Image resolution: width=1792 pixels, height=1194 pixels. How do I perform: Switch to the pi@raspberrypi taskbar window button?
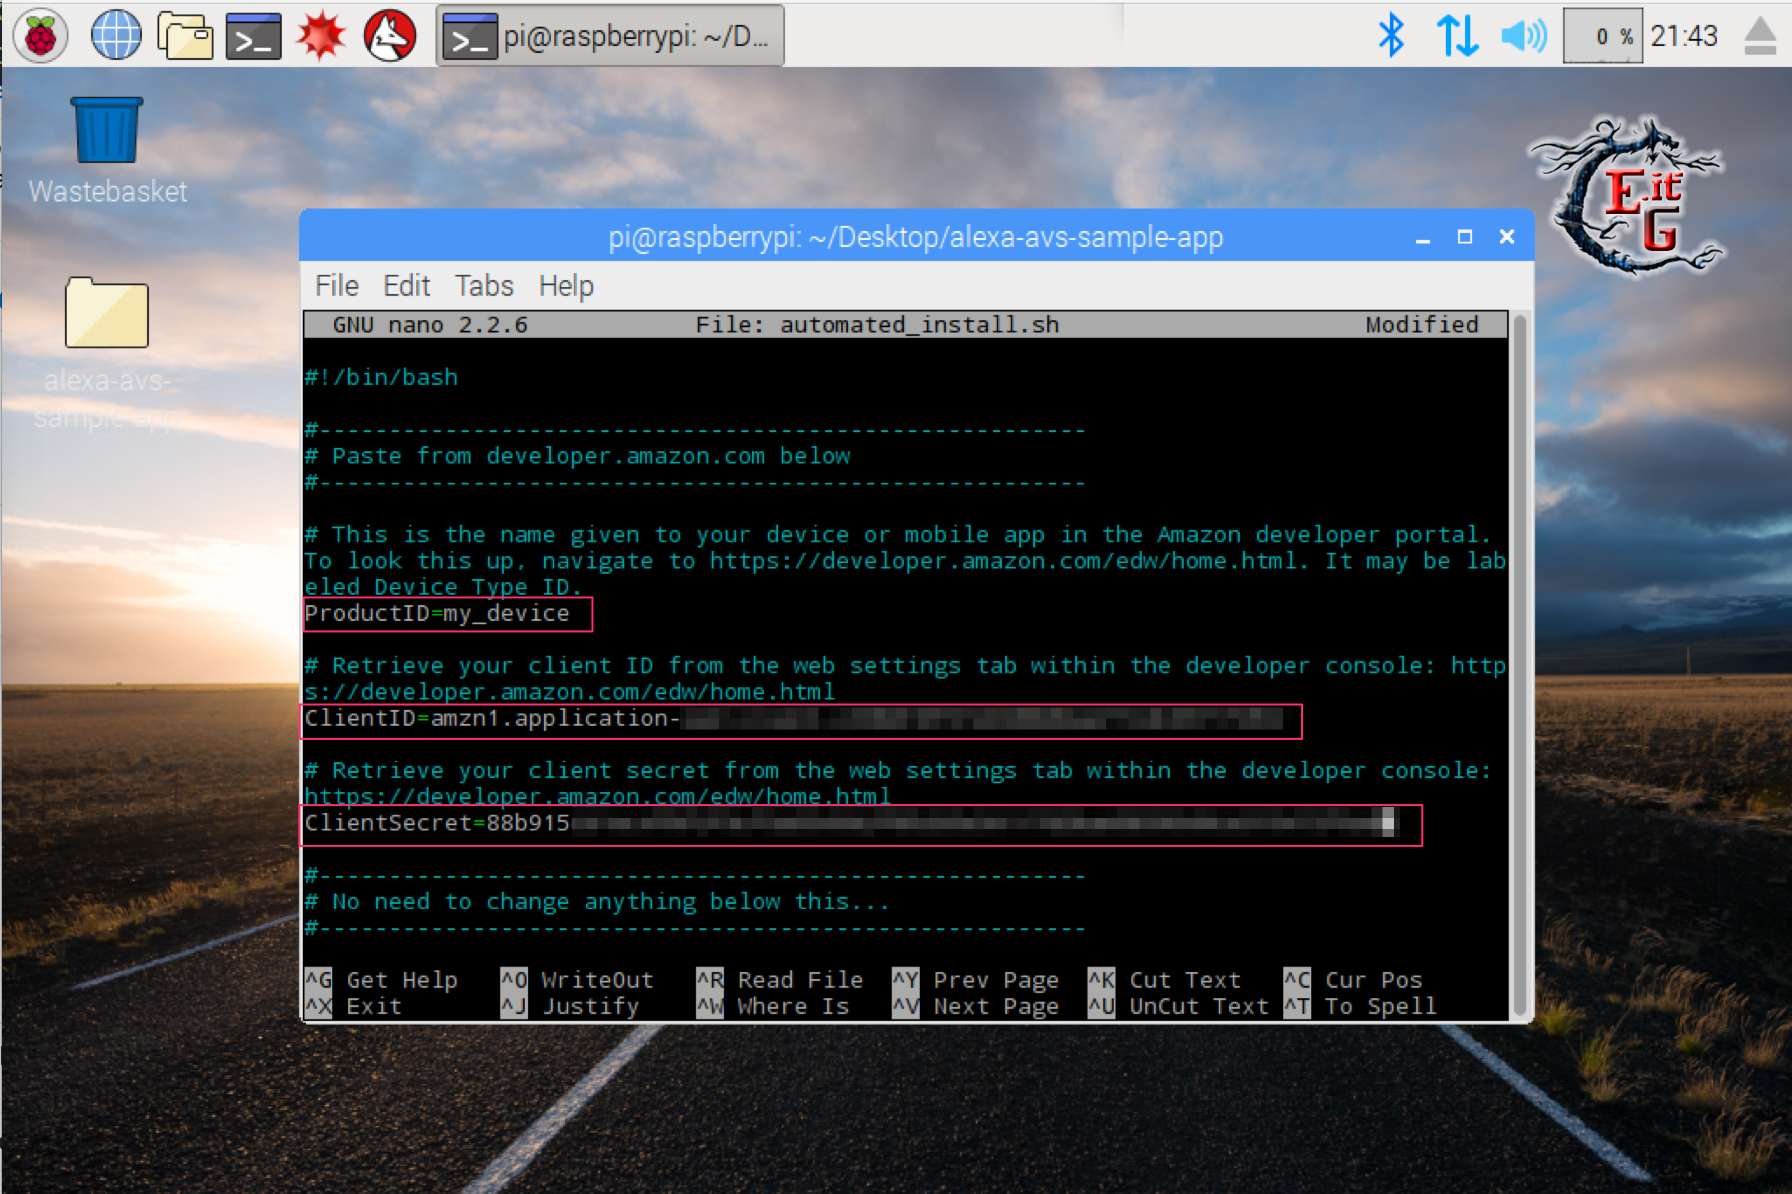(610, 37)
